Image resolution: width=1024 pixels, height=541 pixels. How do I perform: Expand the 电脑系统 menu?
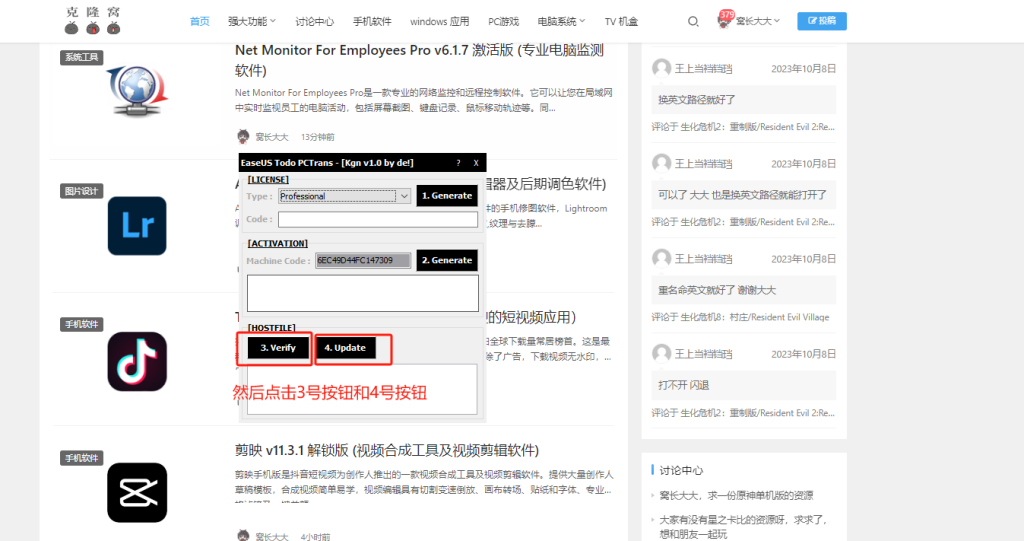(562, 22)
